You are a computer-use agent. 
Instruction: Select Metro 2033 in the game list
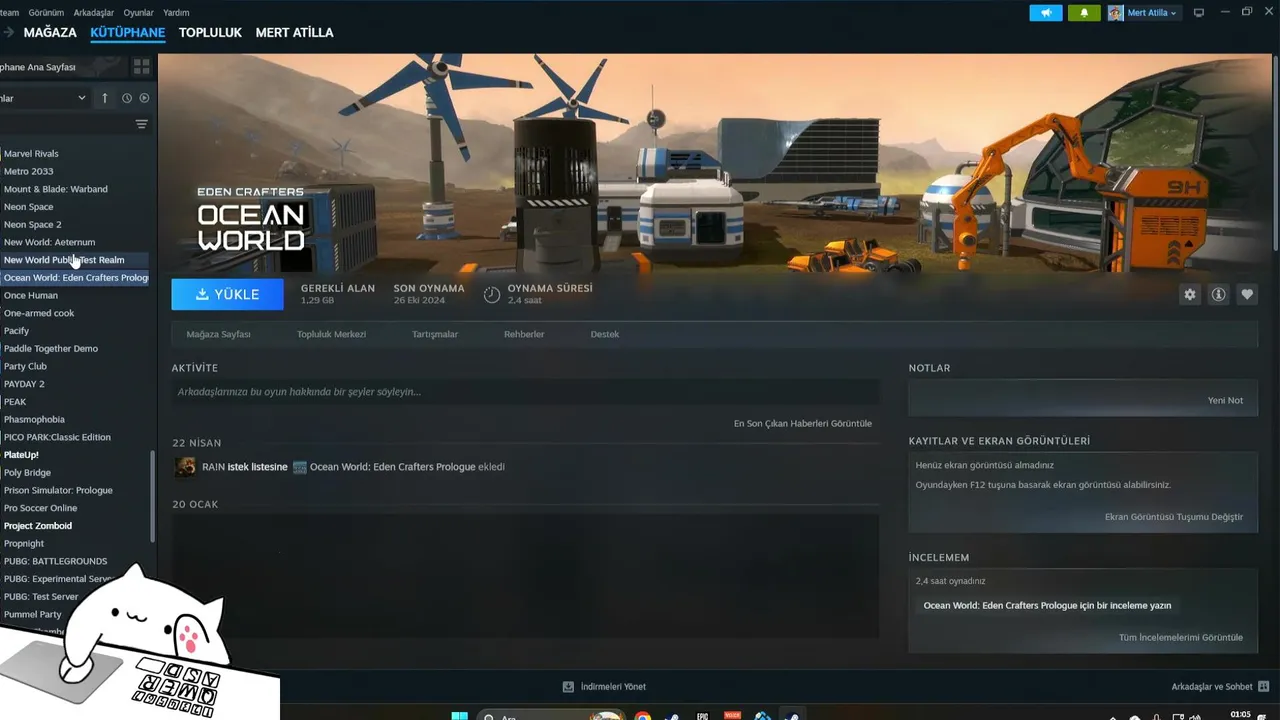click(x=28, y=171)
